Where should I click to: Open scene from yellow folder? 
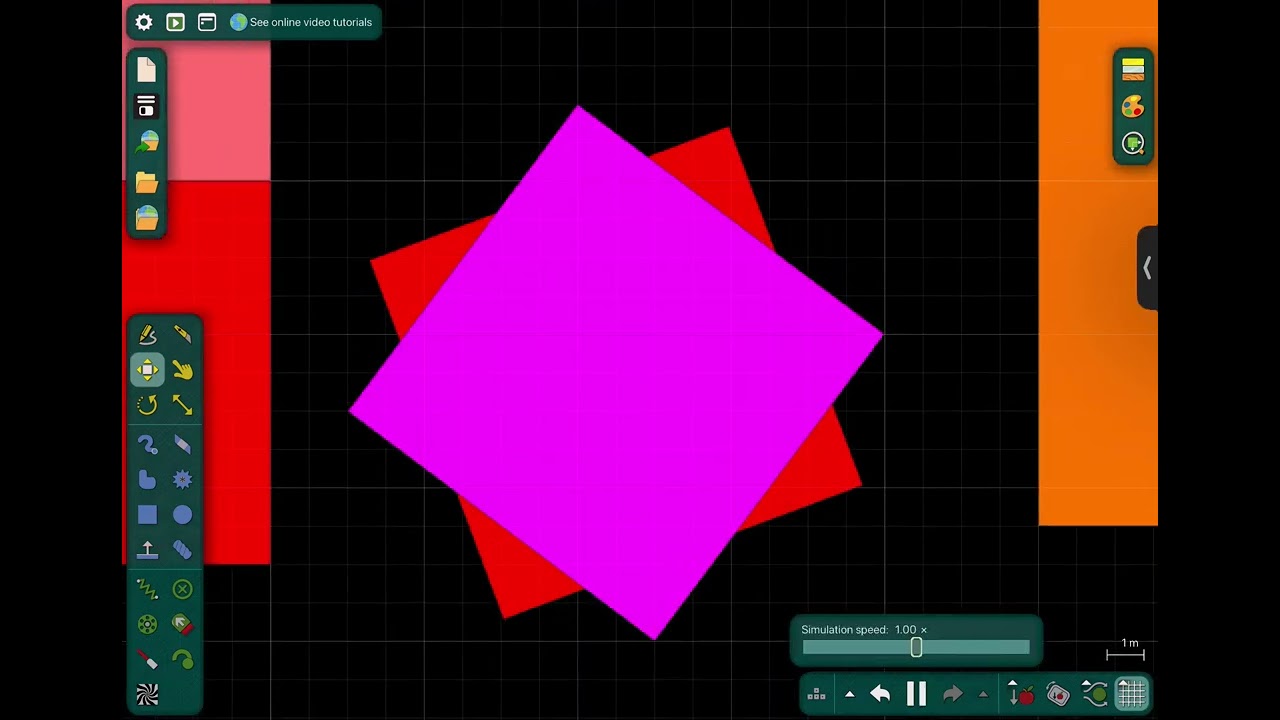147,182
